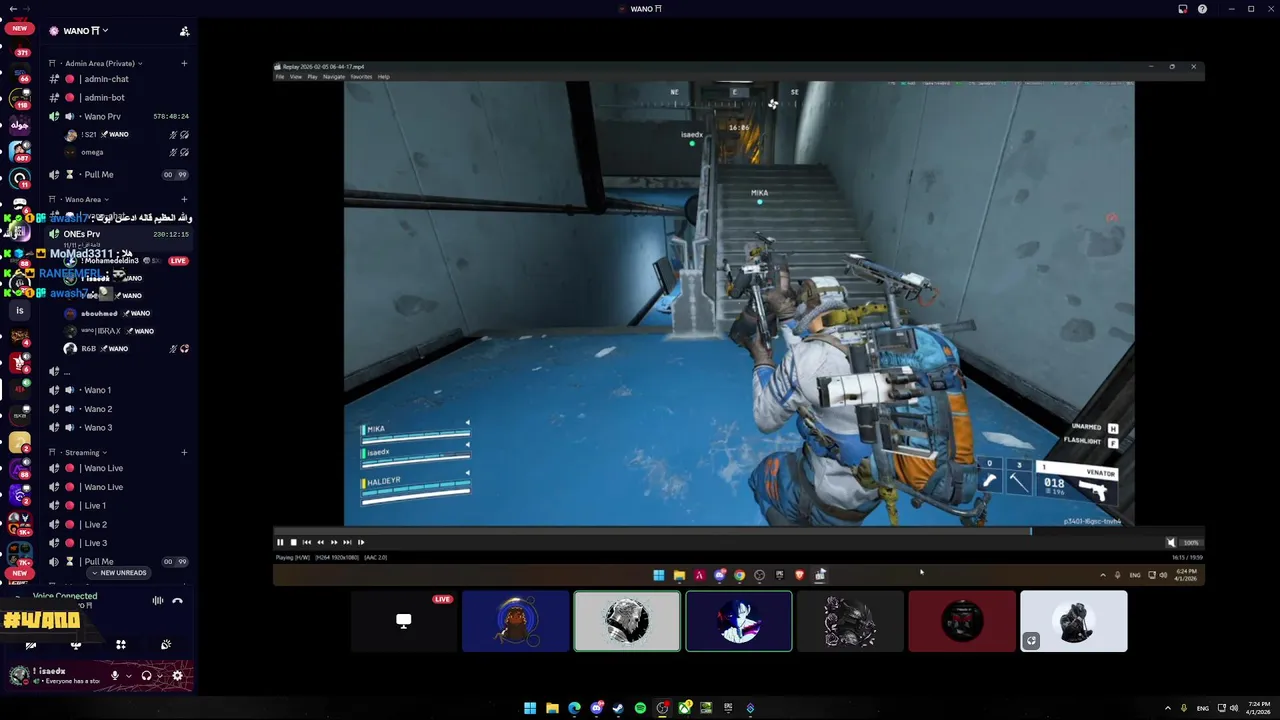The image size is (1280, 720).
Task: Mute the microphone in the user panel
Action: pos(115,676)
